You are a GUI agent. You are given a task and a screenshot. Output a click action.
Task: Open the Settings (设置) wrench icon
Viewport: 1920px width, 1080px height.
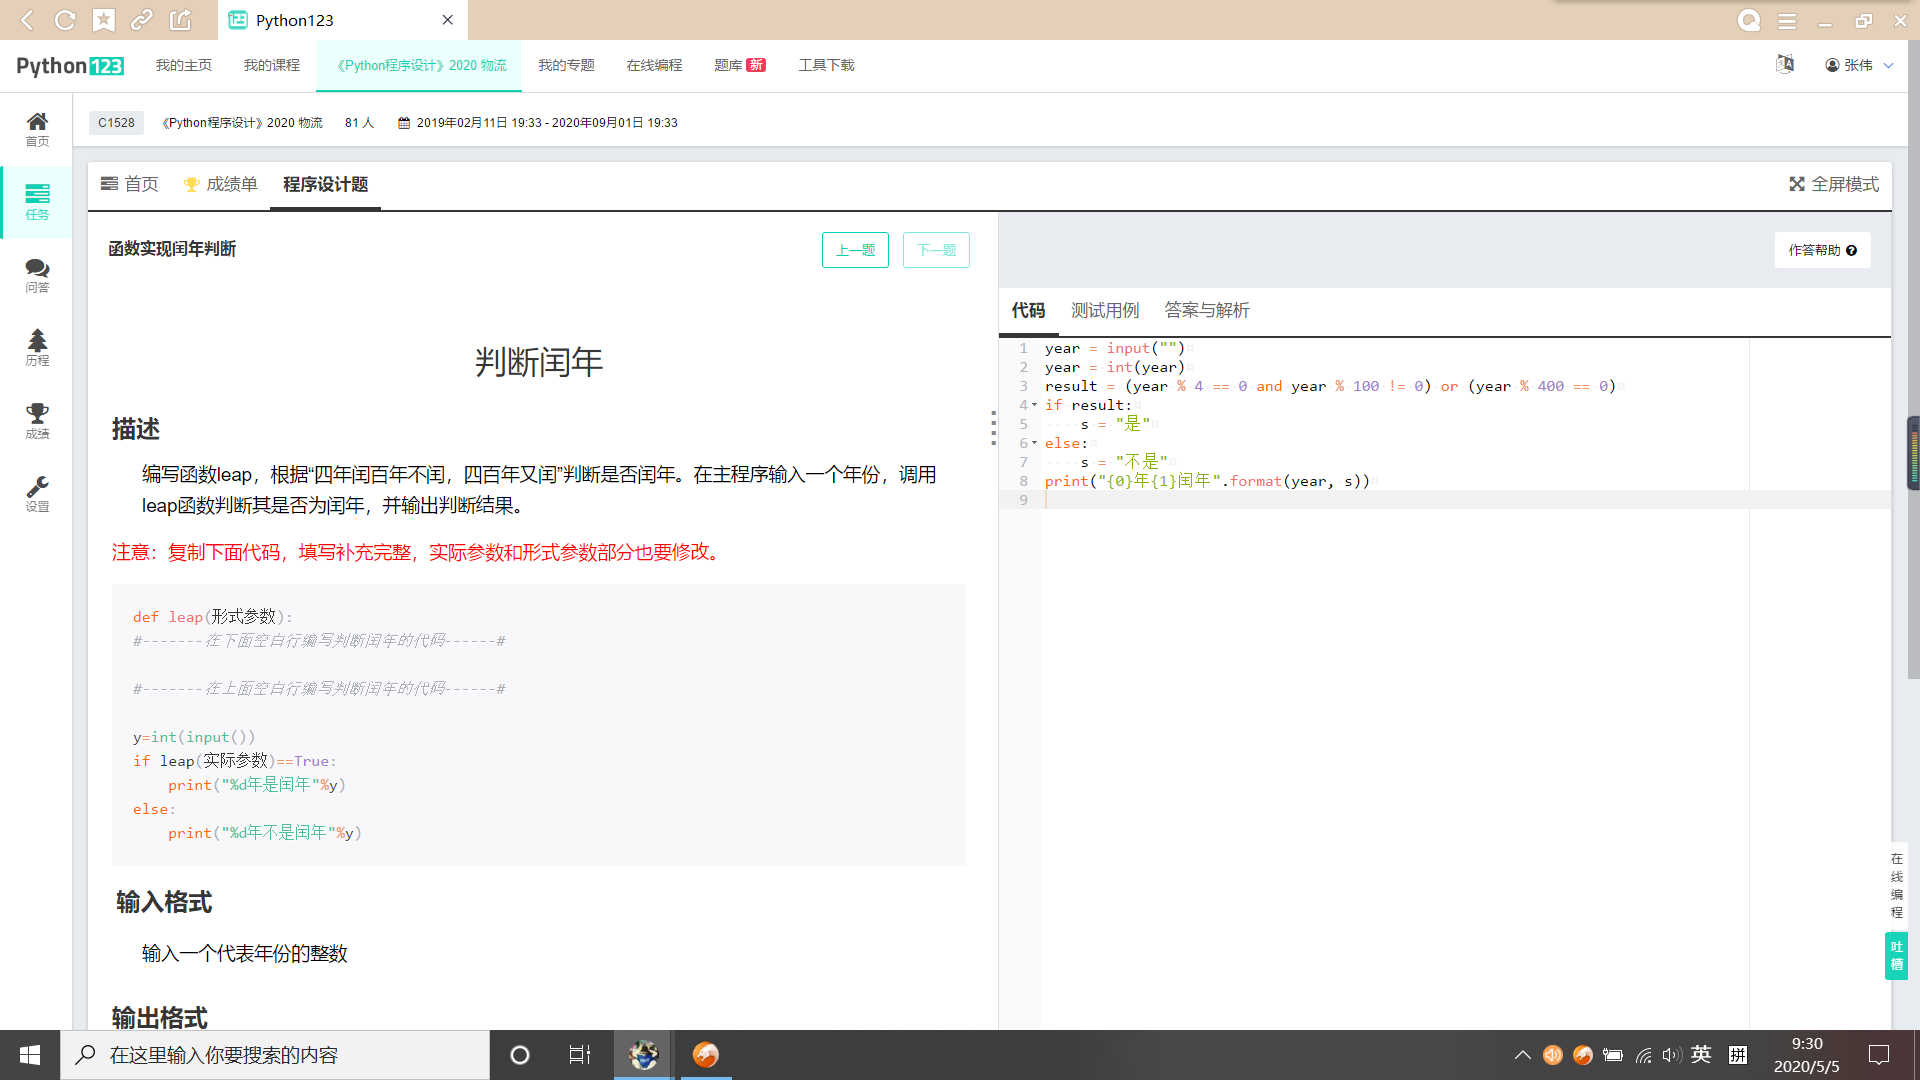[37, 493]
